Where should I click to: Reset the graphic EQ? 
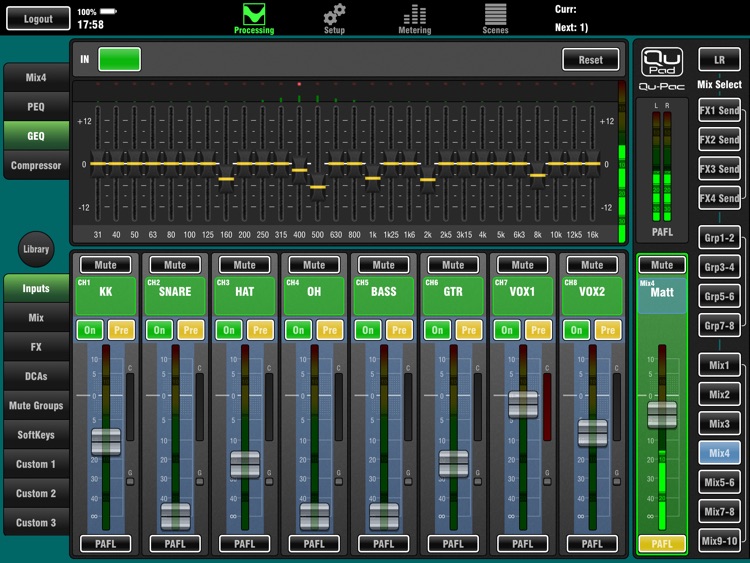[x=590, y=60]
